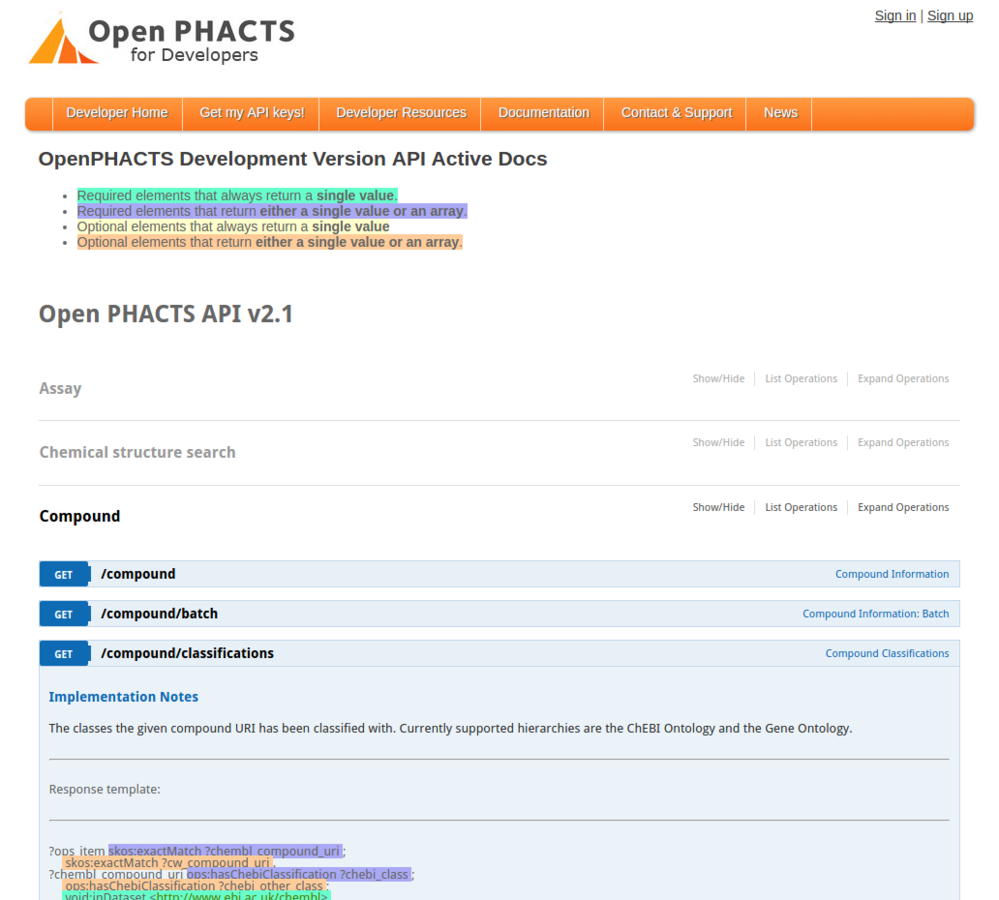Viewport: 999px width, 900px height.
Task: Open the Compound Information link
Action: point(891,574)
